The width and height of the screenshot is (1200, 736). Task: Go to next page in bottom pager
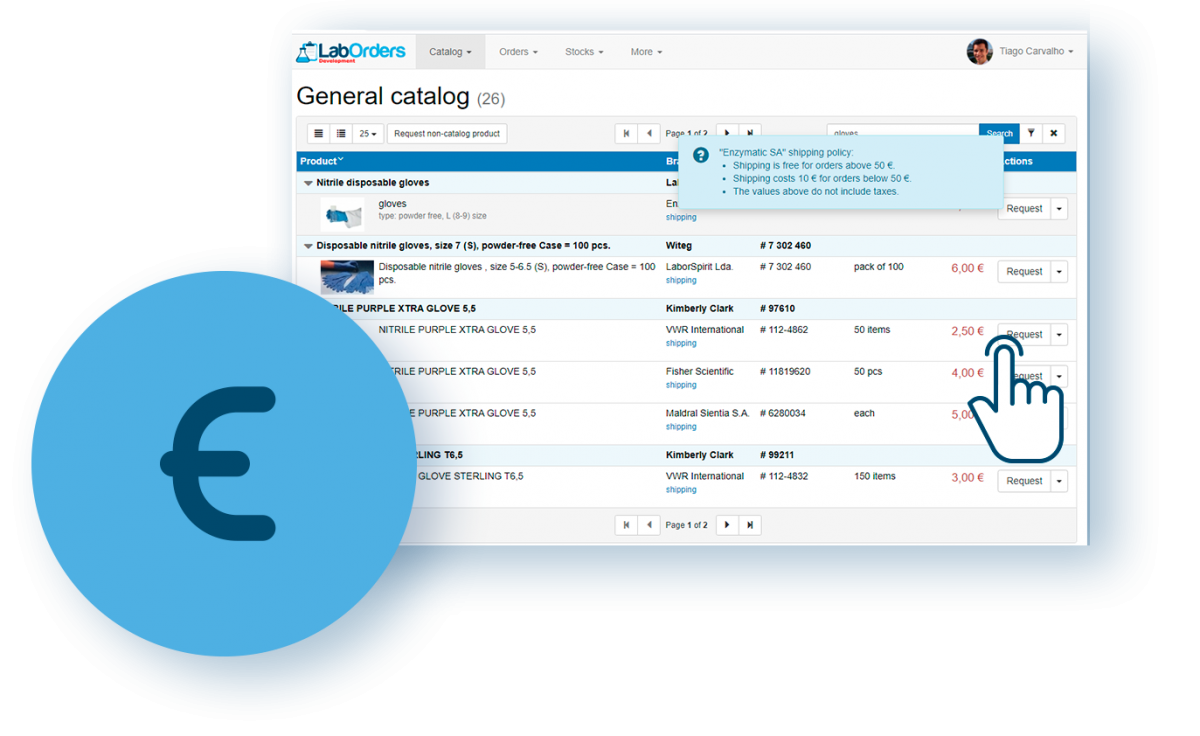pos(727,525)
